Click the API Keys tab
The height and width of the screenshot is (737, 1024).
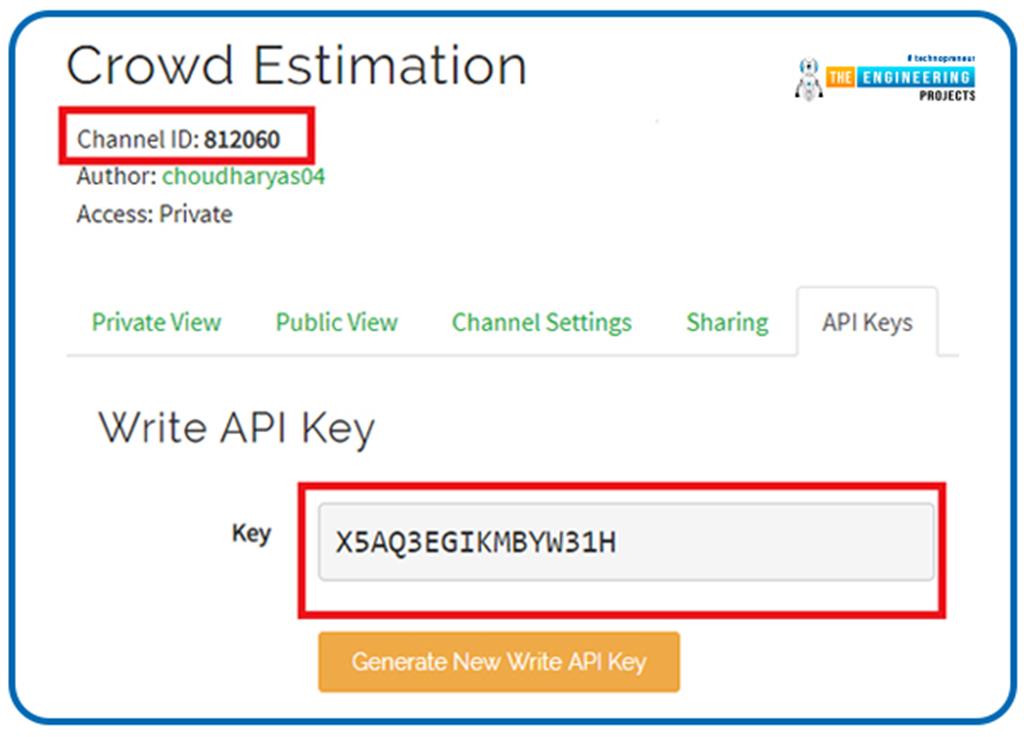click(867, 323)
